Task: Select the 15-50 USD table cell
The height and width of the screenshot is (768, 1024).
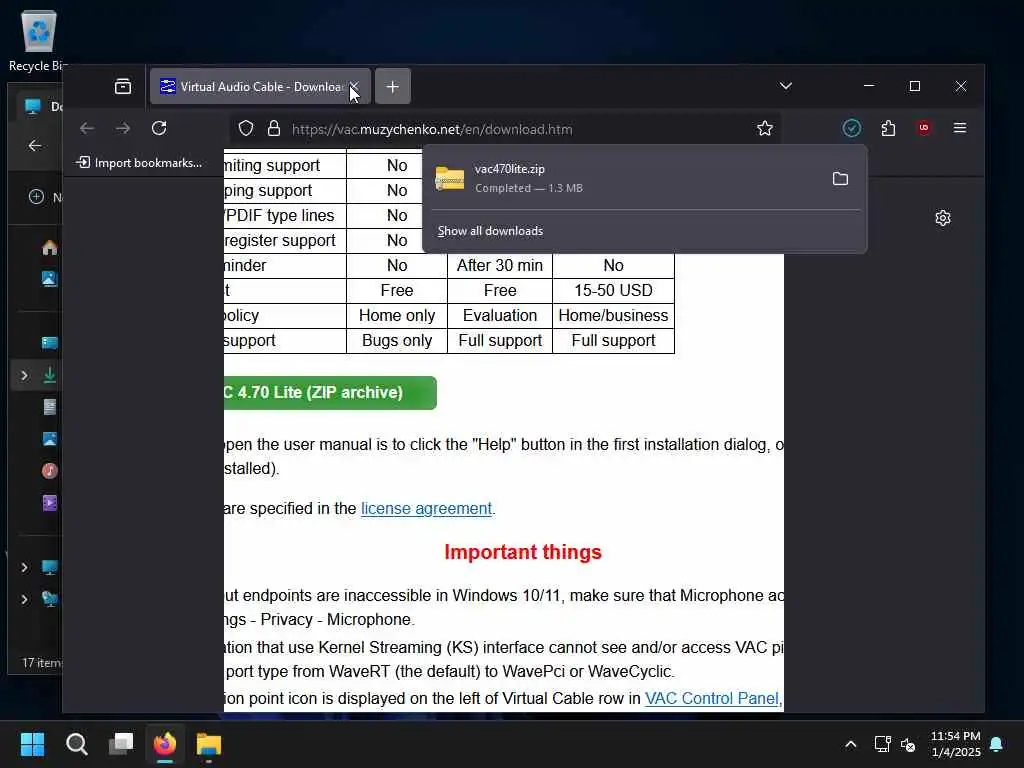Action: coord(613,291)
